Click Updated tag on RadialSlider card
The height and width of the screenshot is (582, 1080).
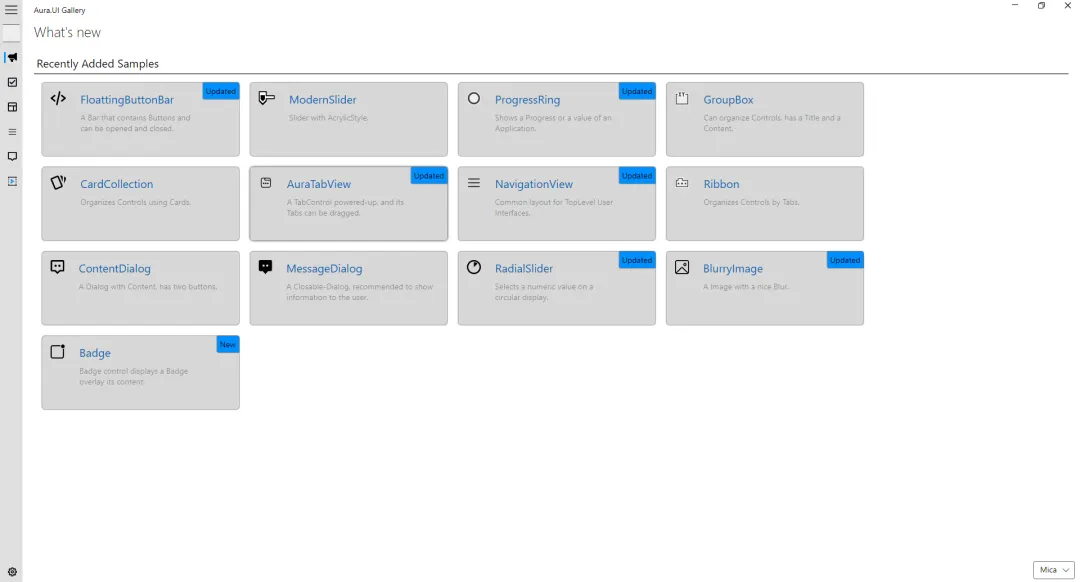coord(636,260)
